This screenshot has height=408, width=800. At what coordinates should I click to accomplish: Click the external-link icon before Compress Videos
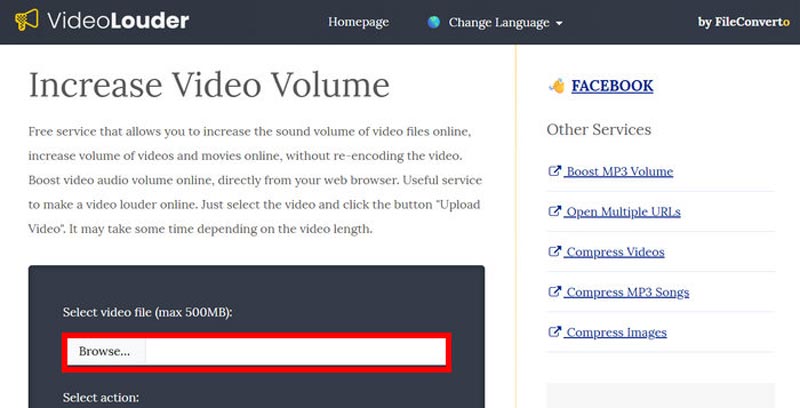point(554,252)
